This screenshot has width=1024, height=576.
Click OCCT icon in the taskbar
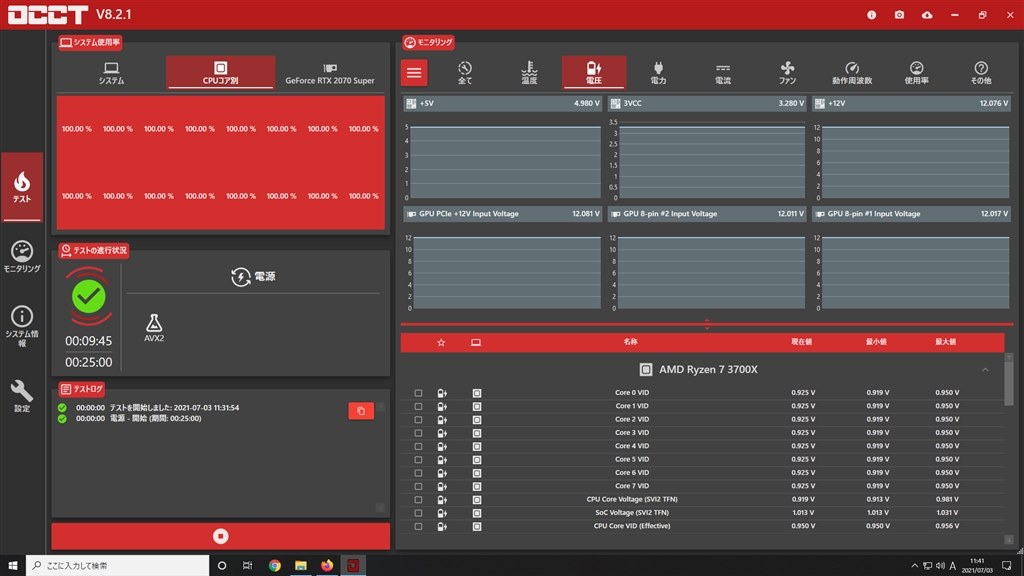(353, 566)
